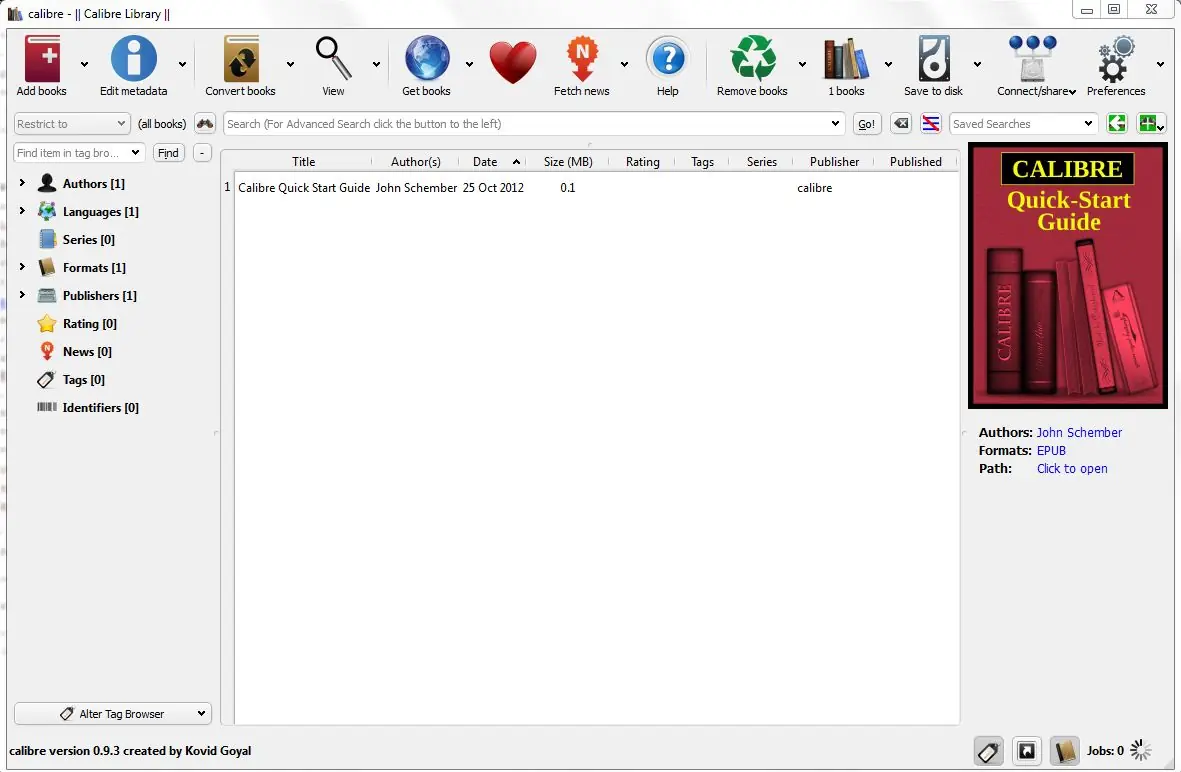This screenshot has height=772, width=1181.
Task: Click the Go! search button
Action: tap(866, 124)
